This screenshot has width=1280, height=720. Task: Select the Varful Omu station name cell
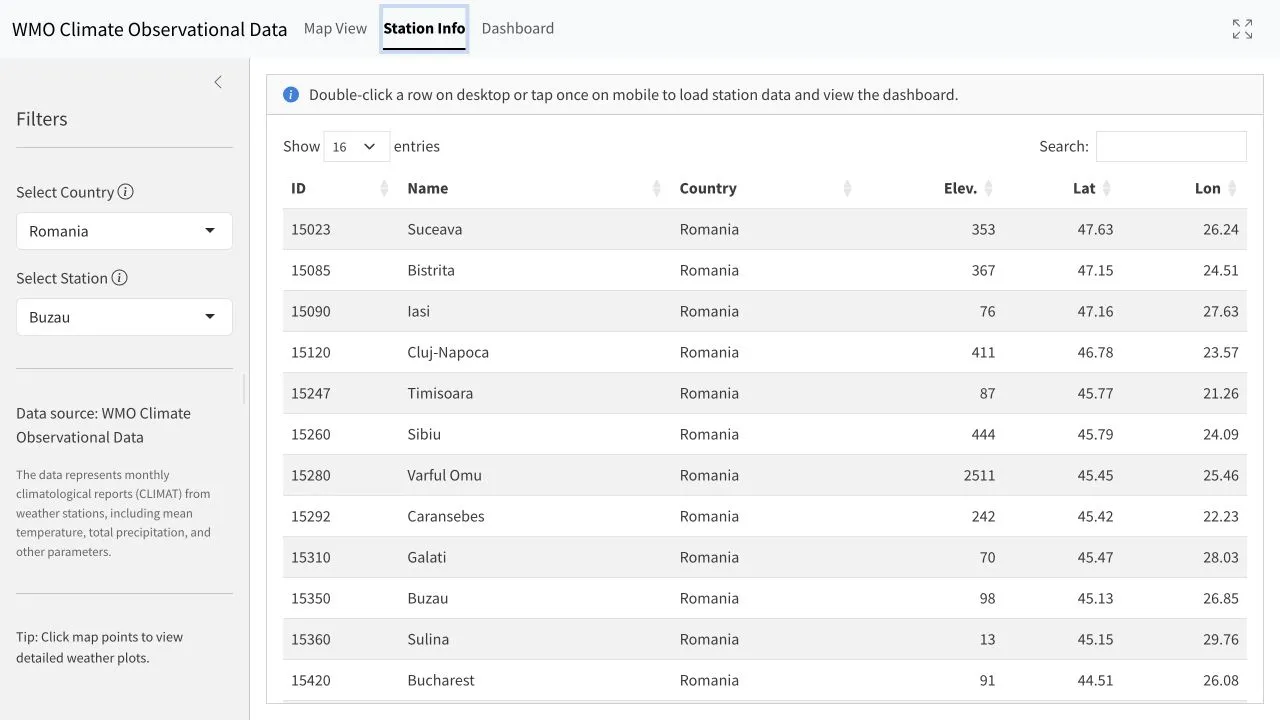445,475
